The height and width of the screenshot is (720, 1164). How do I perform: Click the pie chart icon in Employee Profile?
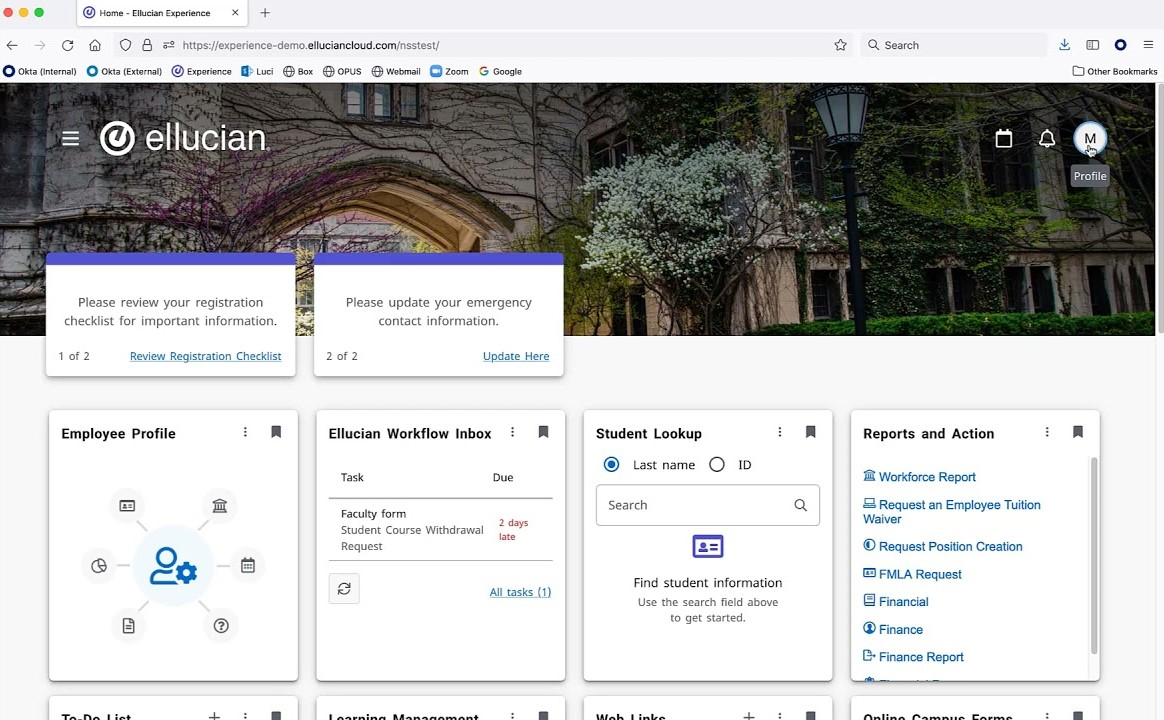pos(99,565)
